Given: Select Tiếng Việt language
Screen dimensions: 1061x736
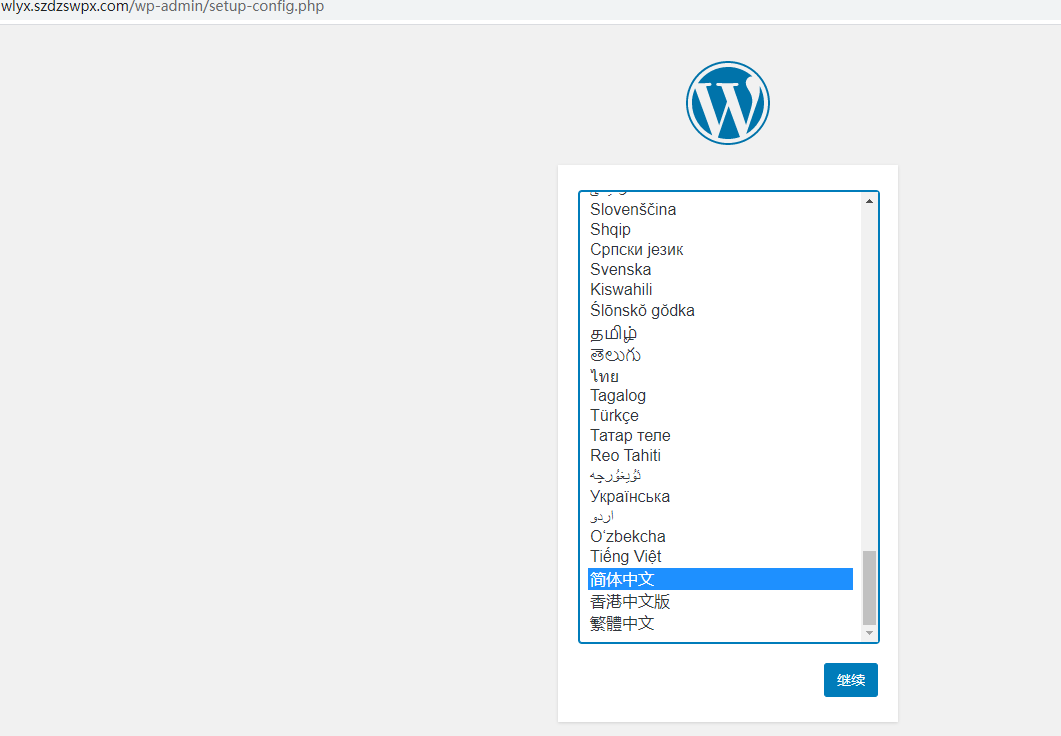Looking at the screenshot, I should tap(625, 556).
